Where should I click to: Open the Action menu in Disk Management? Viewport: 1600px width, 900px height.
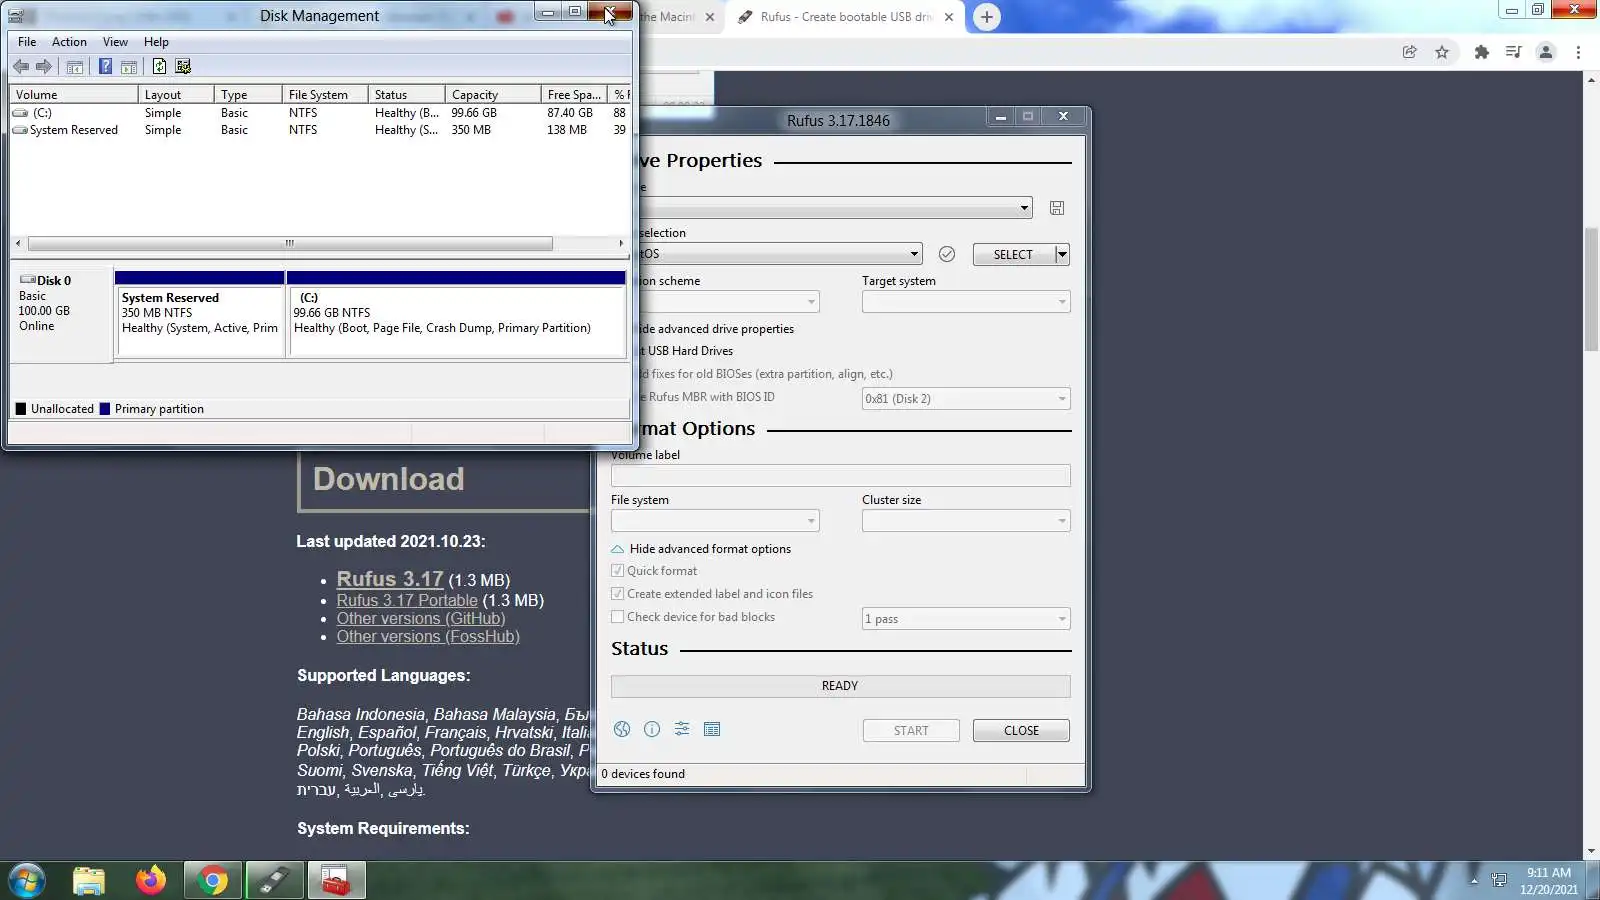pos(69,42)
